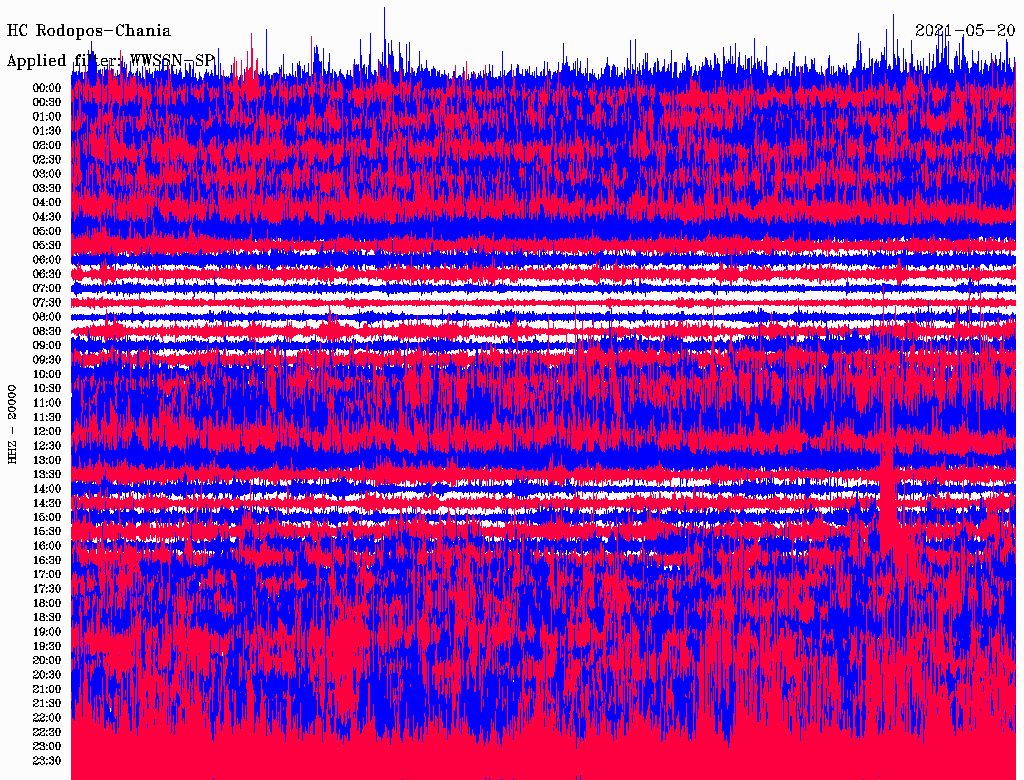Pick the 19:00 time row label

coord(47,632)
